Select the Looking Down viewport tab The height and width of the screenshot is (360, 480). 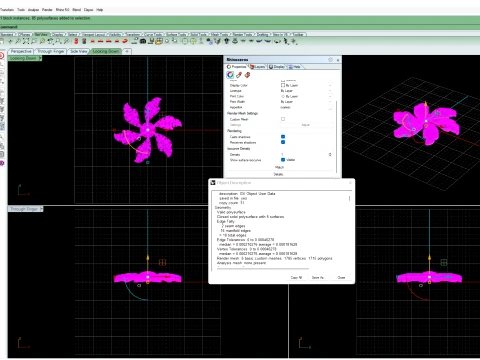tap(106, 51)
